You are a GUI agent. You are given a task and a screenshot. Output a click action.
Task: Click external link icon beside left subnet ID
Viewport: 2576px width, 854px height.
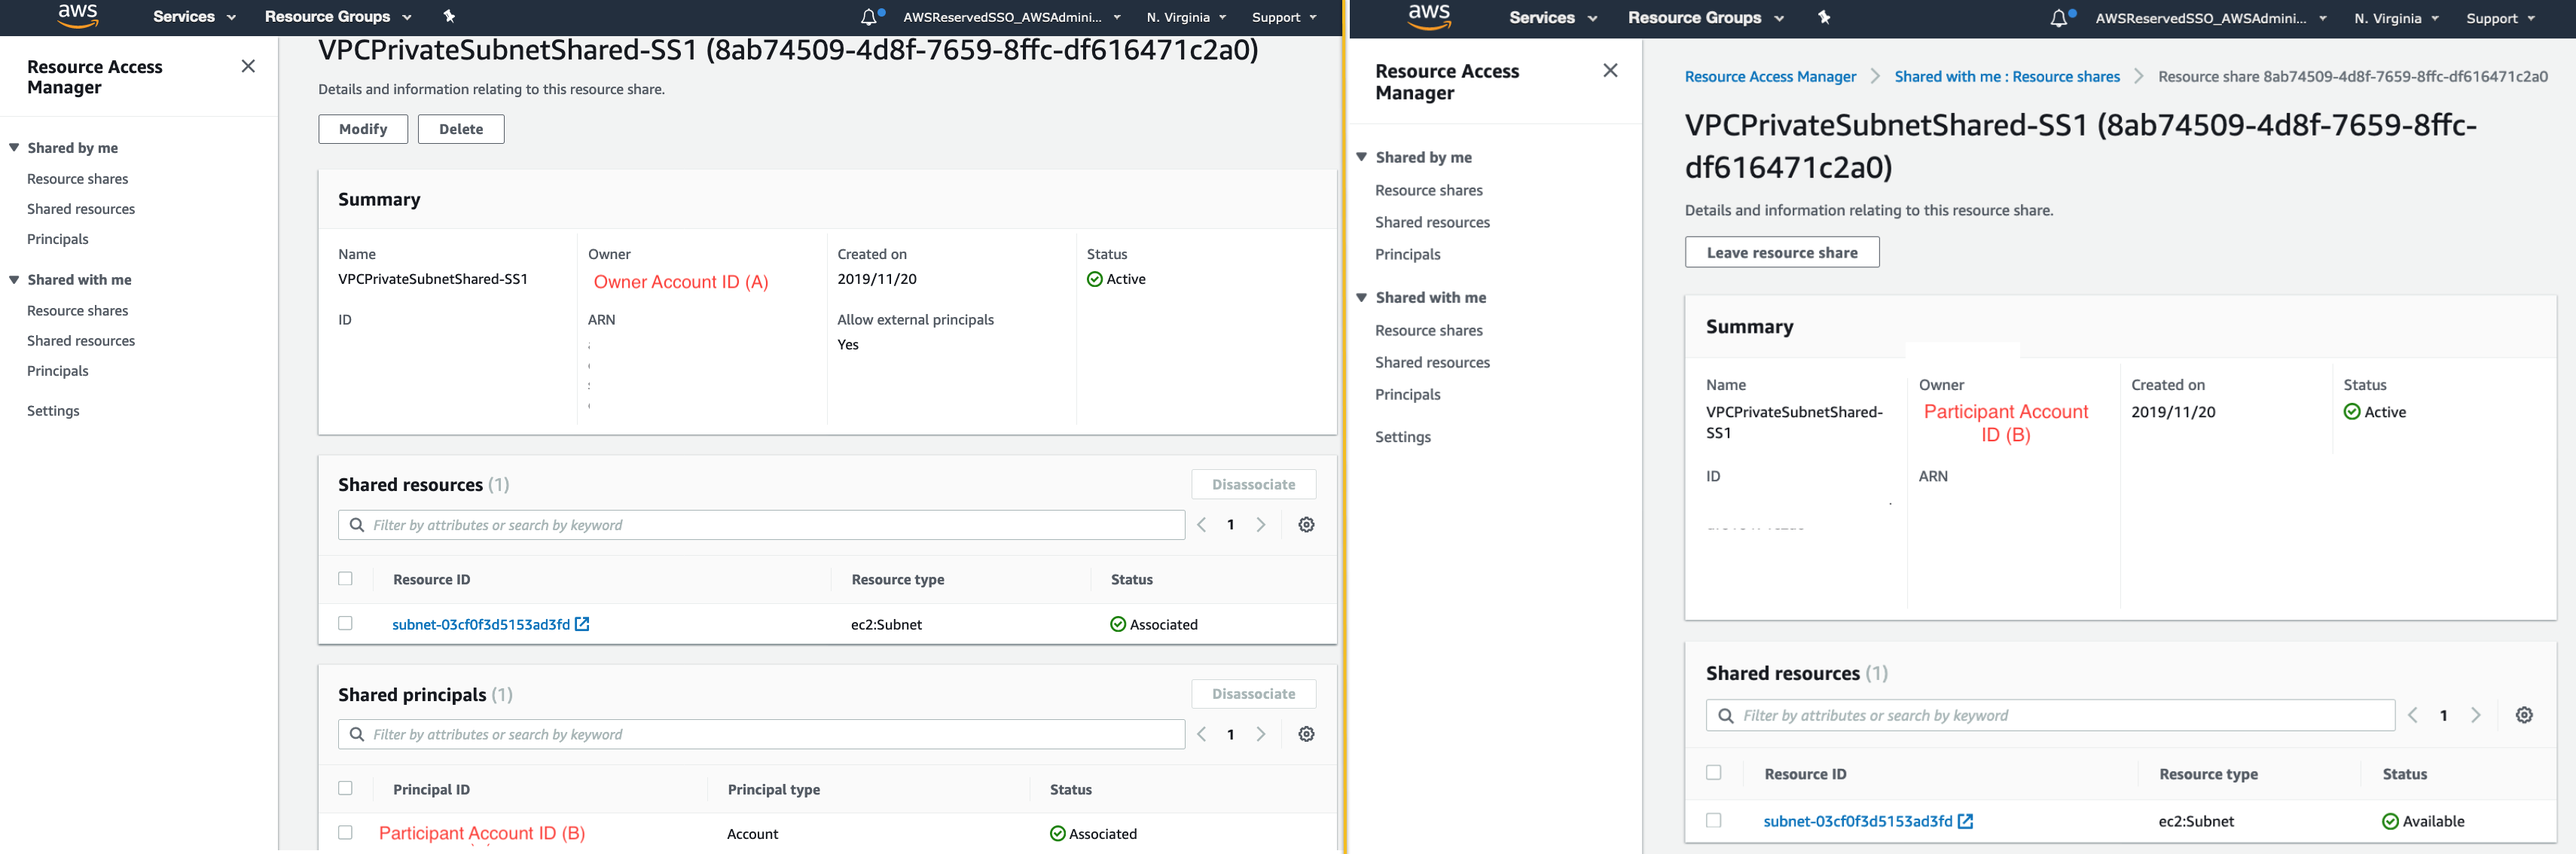tap(582, 624)
